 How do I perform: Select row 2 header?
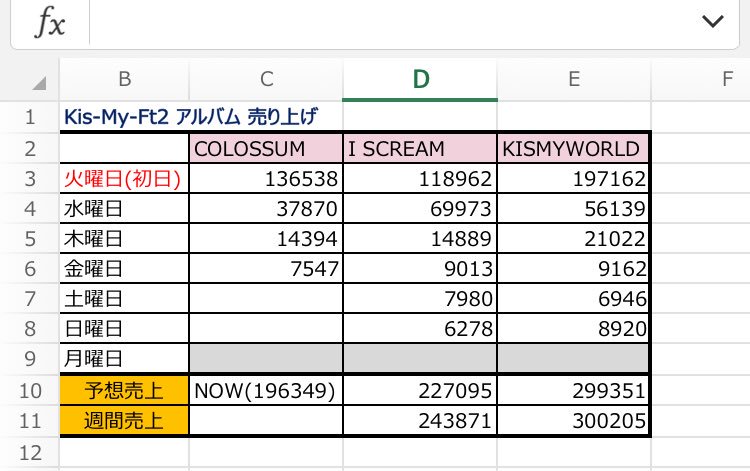point(30,149)
